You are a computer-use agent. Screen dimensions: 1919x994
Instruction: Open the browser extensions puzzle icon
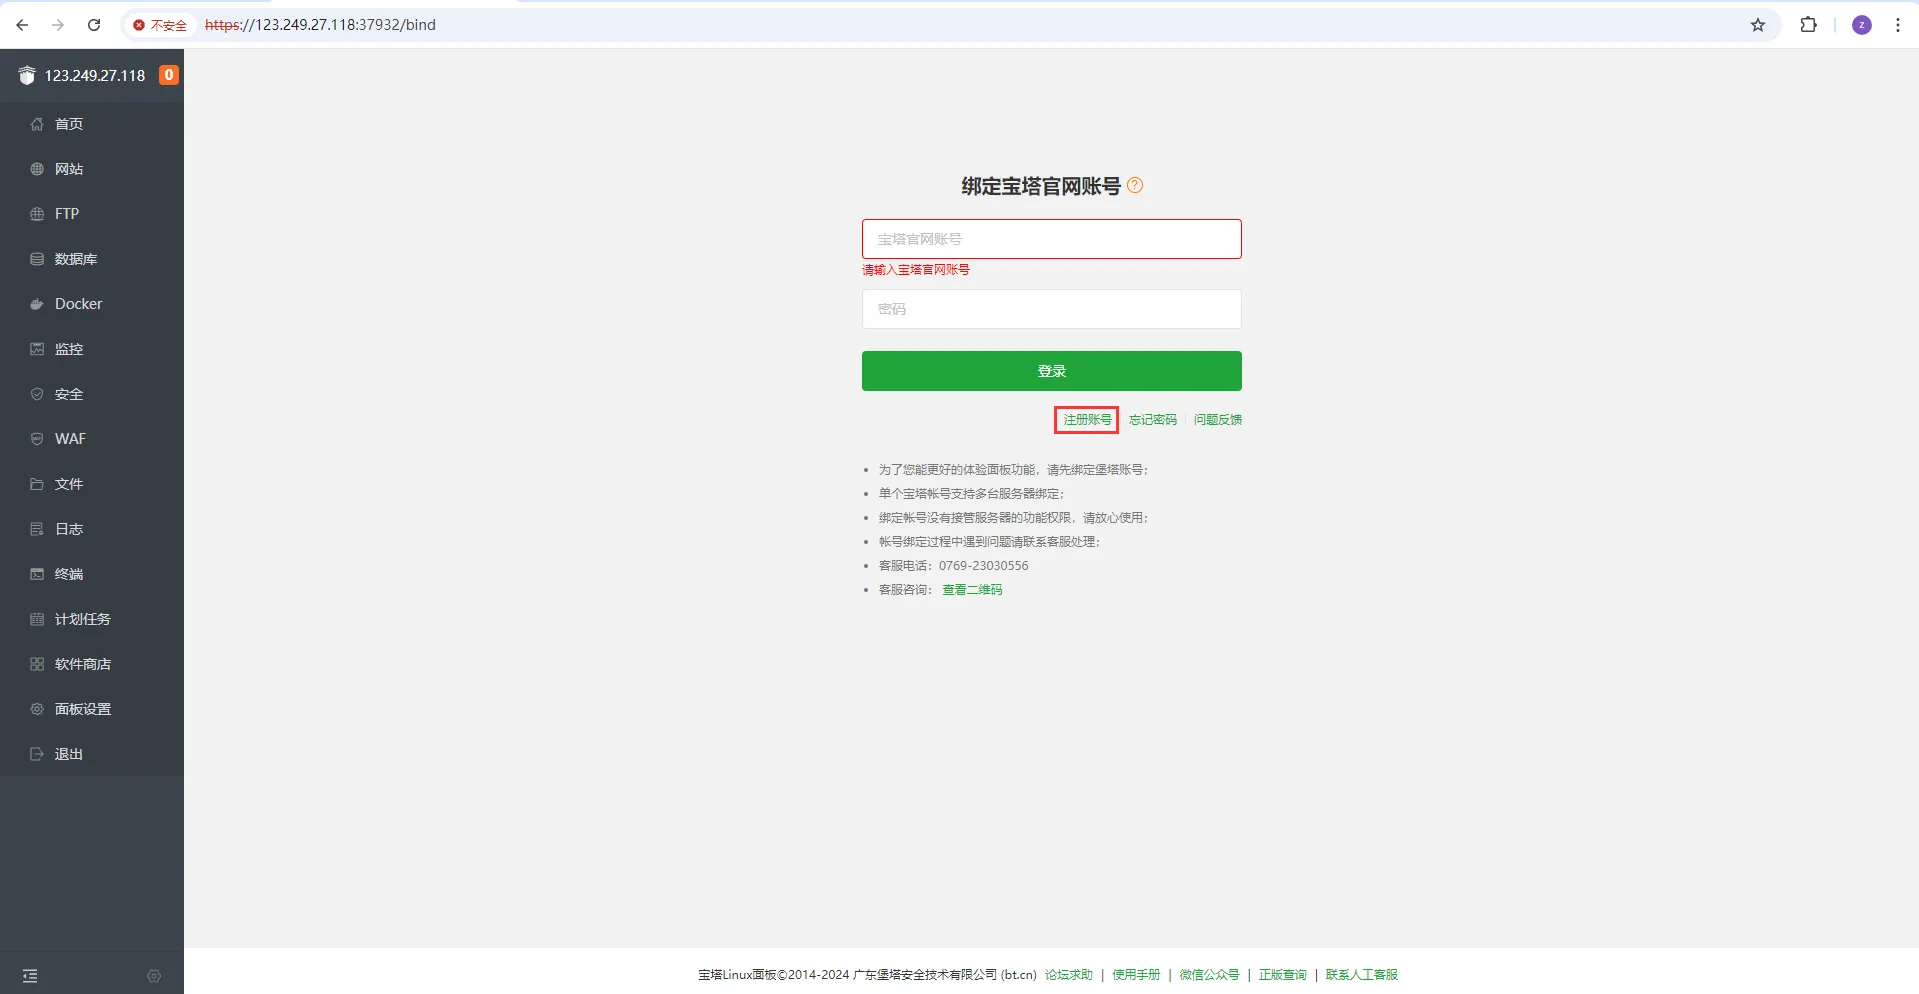[1808, 25]
